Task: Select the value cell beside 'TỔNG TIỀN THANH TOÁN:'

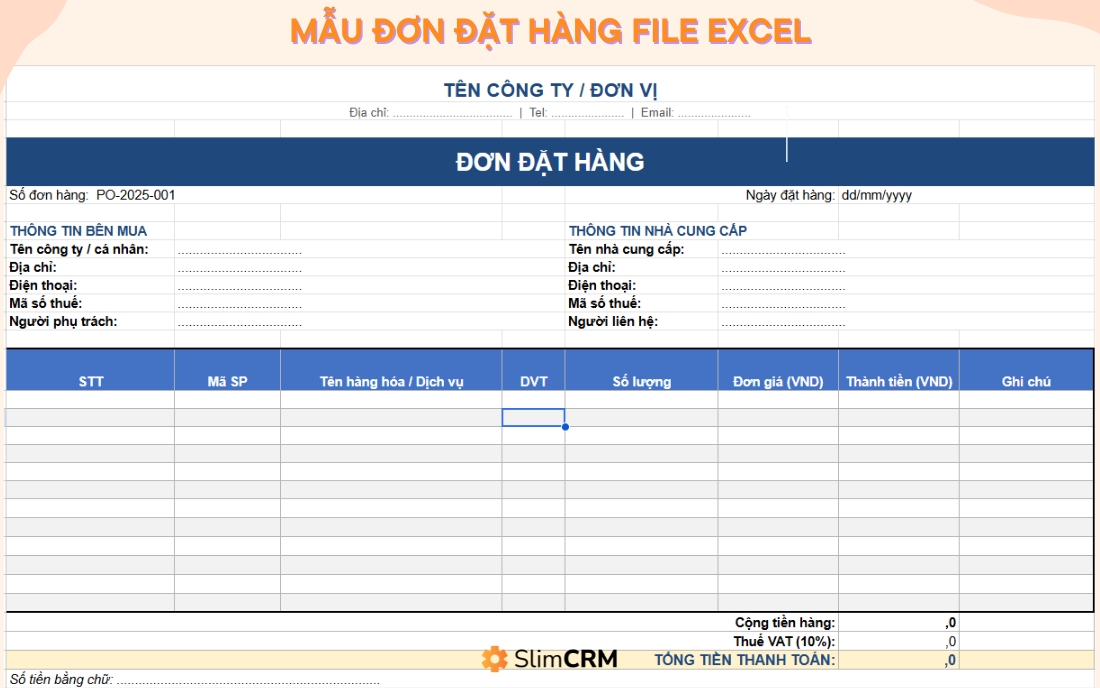Action: 899,660
